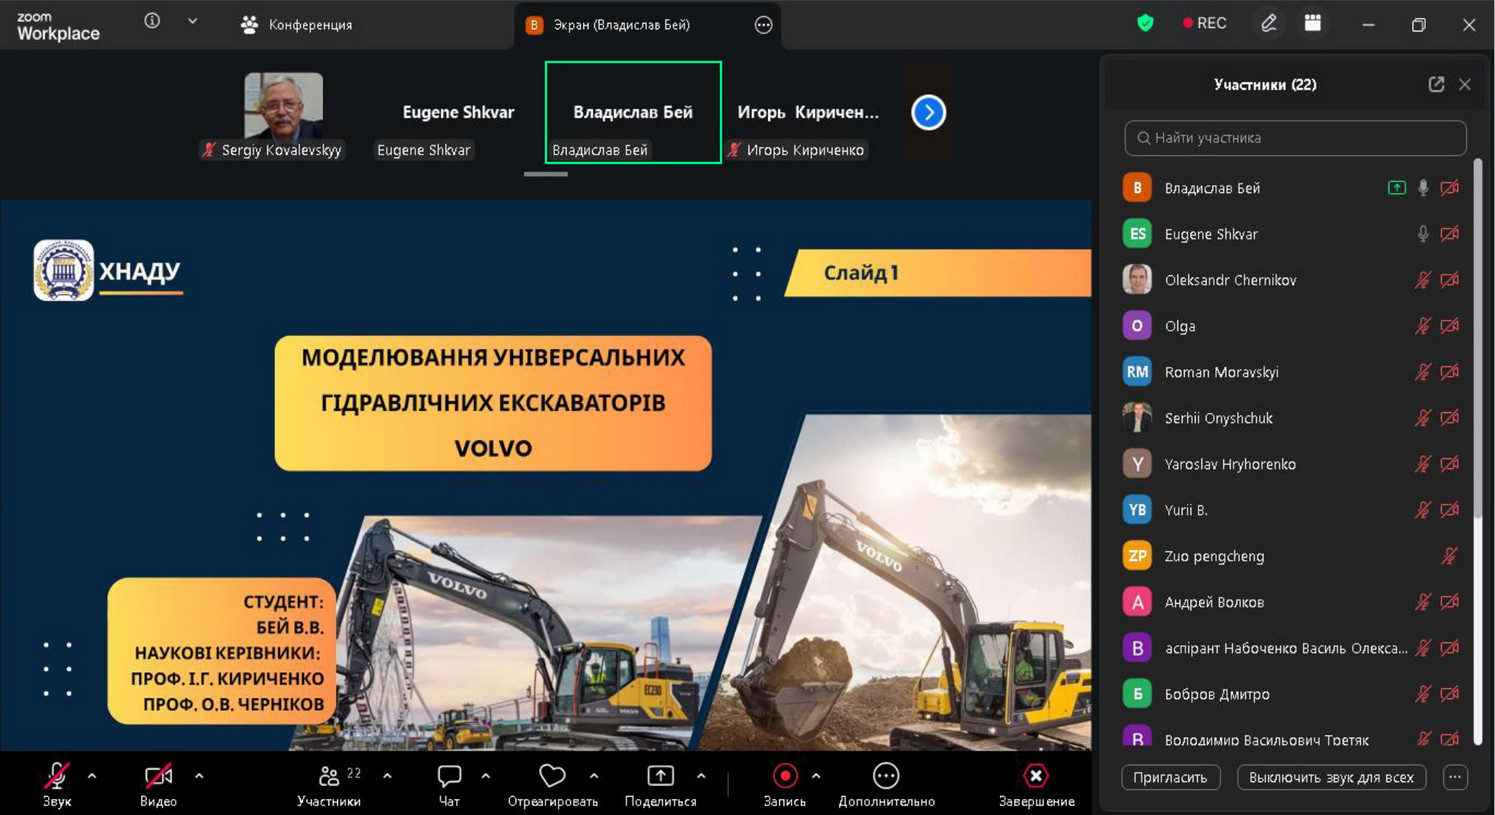The image size is (1495, 815).
Task: Click the React heart icon
Action: click(x=552, y=776)
